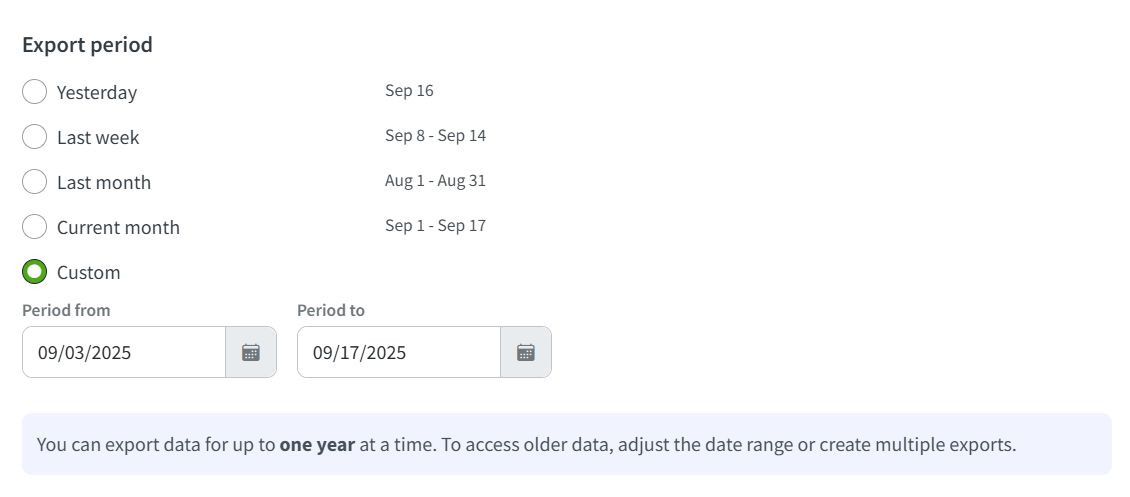Click the 'Yesterday' label text
Image resolution: width=1130 pixels, height=497 pixels.
pyautogui.click(x=97, y=92)
